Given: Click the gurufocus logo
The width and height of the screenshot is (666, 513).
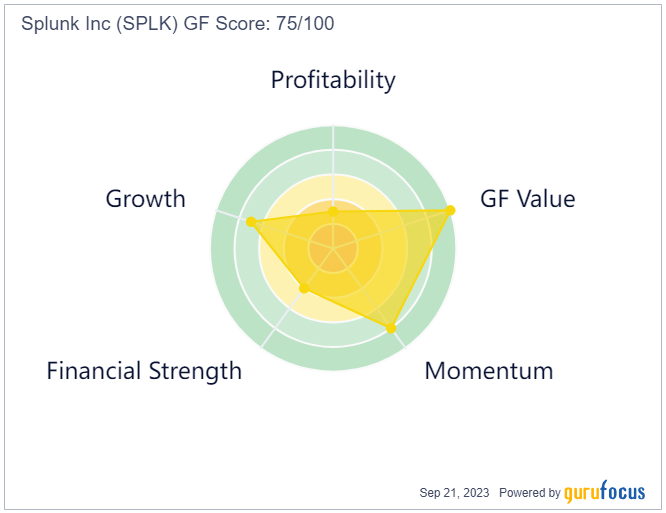Looking at the screenshot, I should pos(605,492).
